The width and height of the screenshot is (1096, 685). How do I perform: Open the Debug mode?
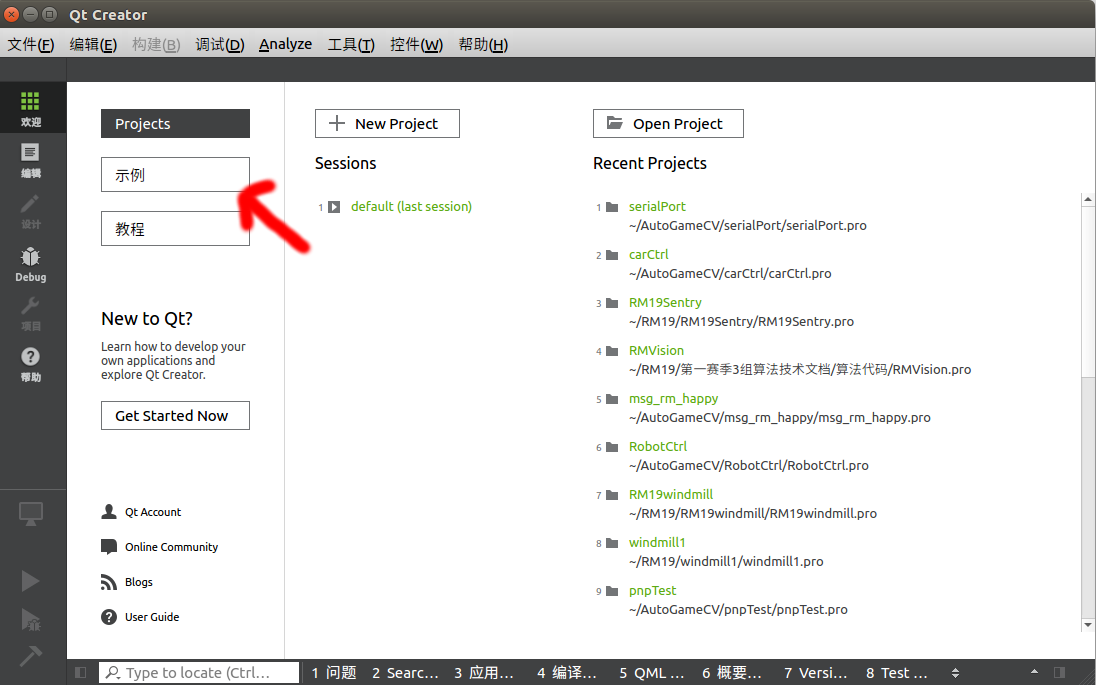(30, 264)
